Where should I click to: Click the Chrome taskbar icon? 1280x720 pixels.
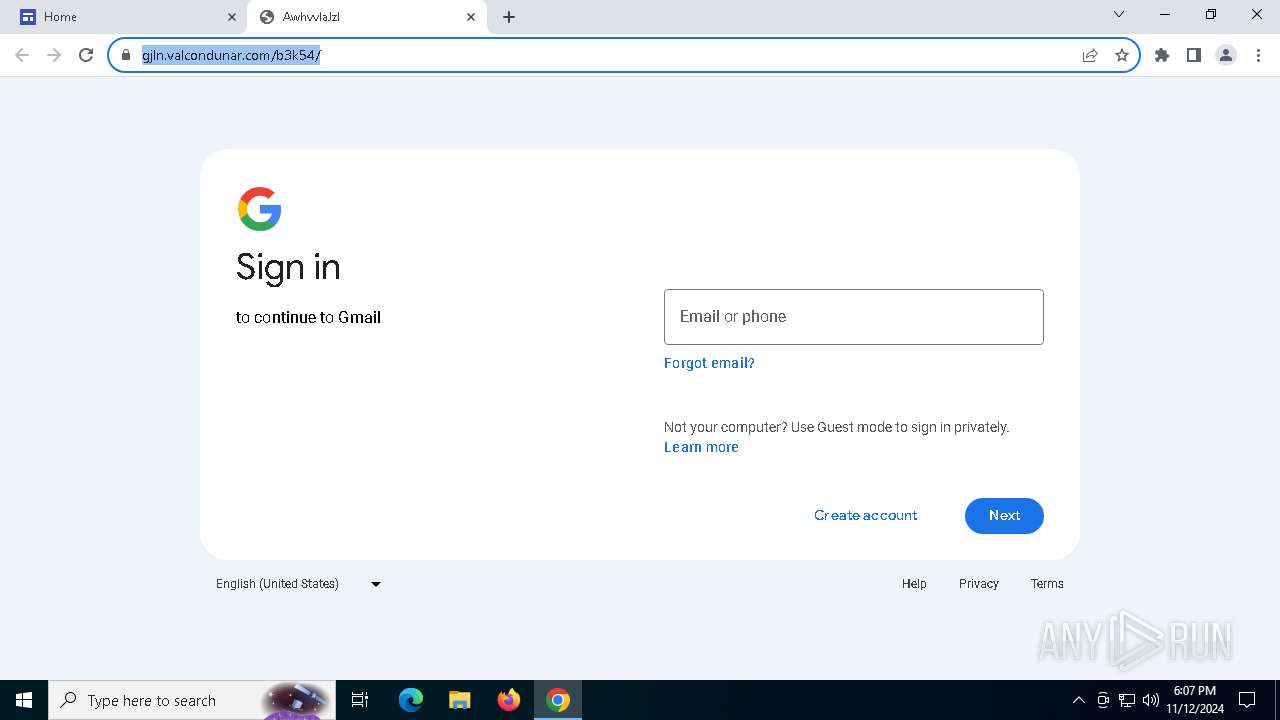pyautogui.click(x=558, y=700)
